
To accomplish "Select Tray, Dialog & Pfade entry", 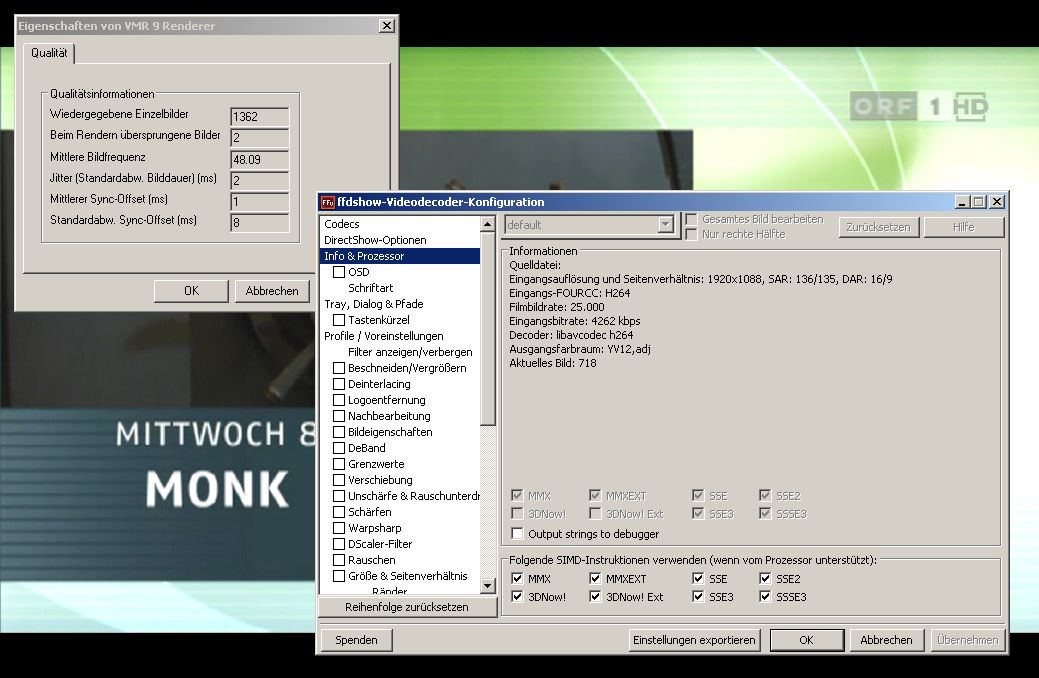I will coord(373,304).
